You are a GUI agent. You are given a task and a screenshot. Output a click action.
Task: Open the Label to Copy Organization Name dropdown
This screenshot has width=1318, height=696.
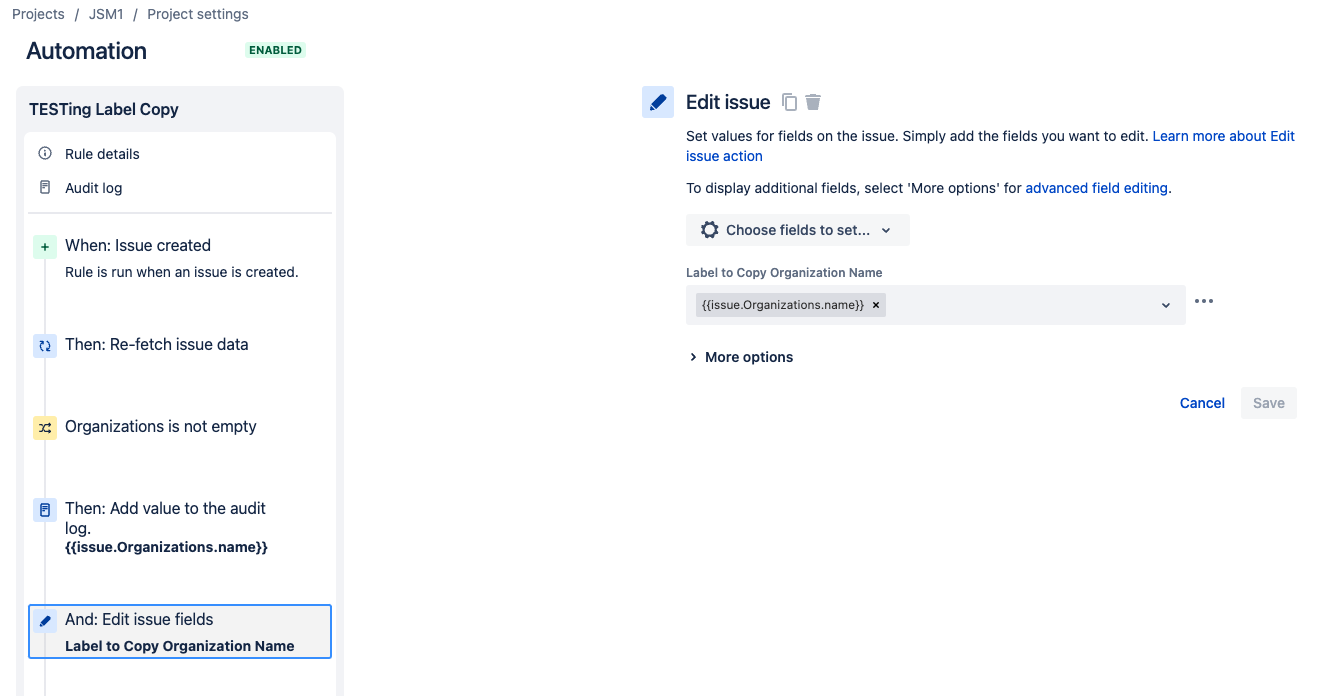click(1164, 304)
